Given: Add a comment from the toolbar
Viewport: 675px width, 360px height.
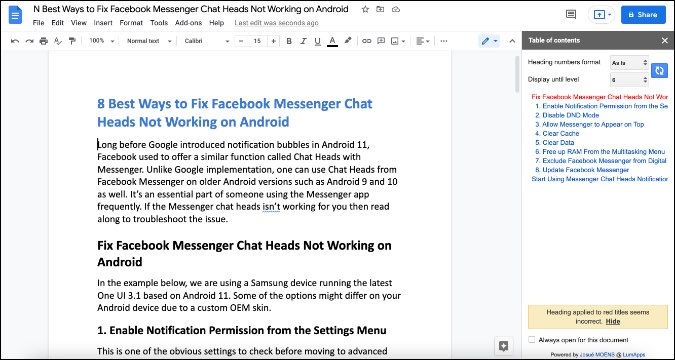Looking at the screenshot, I should (381, 41).
